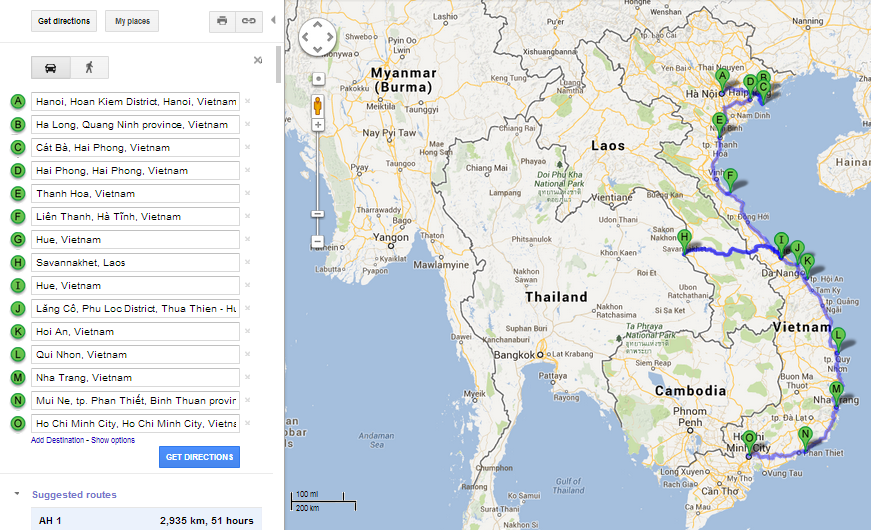
Task: Remove the Thanh Hoa destination
Action: (248, 193)
